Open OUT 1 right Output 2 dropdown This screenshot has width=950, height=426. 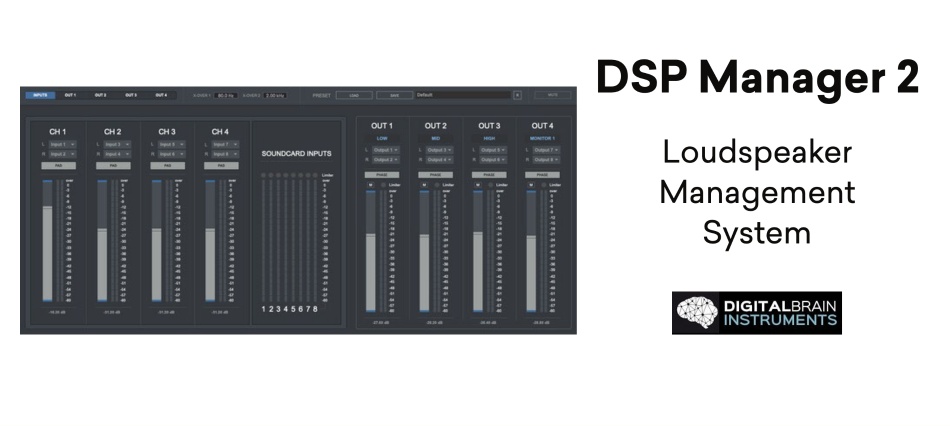[385, 159]
